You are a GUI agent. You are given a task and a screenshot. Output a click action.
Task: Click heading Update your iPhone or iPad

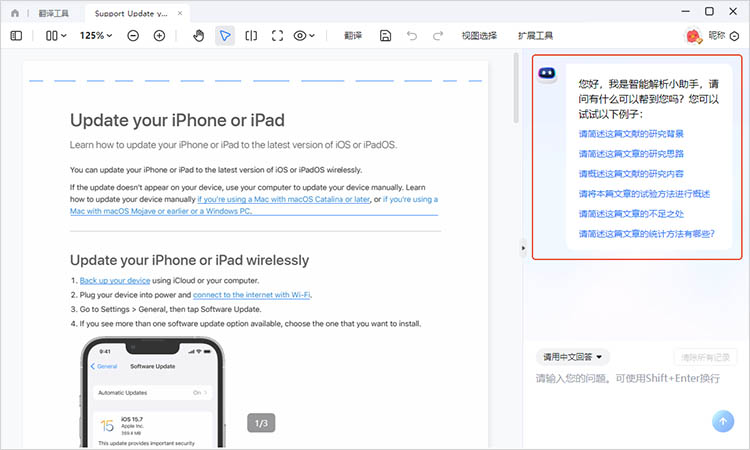point(177,120)
